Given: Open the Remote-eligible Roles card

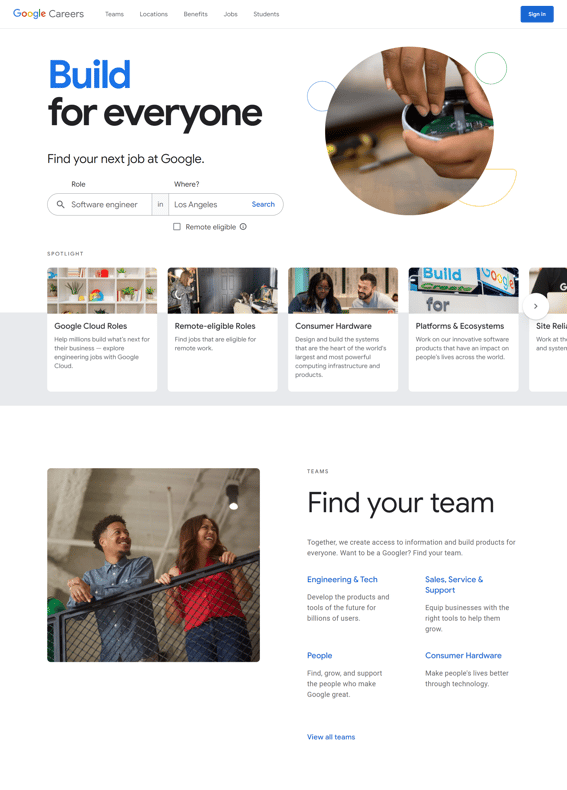Looking at the screenshot, I should (x=222, y=330).
